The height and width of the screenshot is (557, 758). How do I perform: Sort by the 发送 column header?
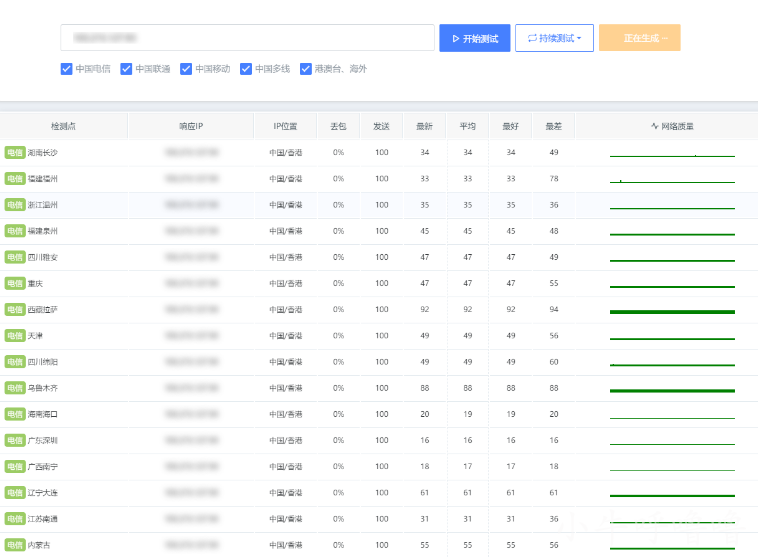point(381,126)
